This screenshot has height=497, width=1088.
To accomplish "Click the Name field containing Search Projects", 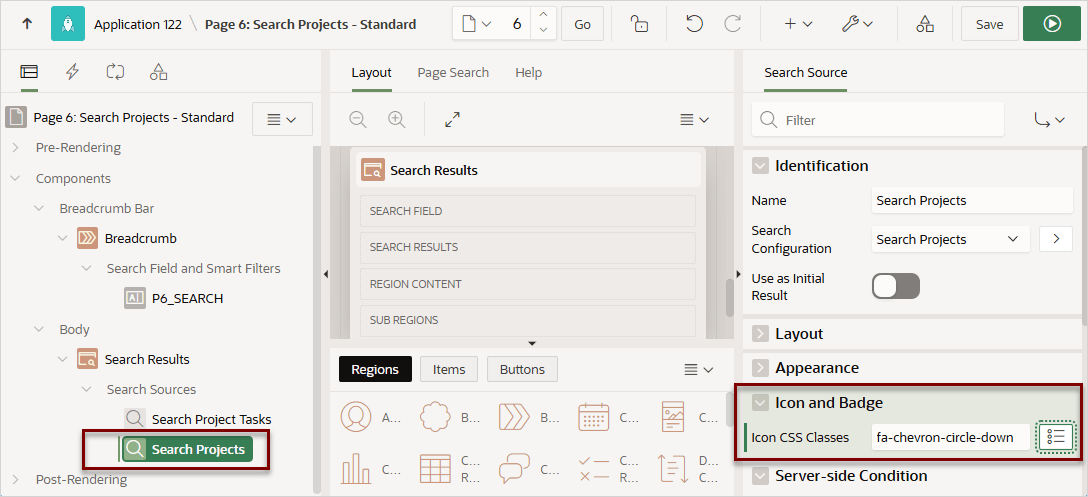I will (x=973, y=201).
